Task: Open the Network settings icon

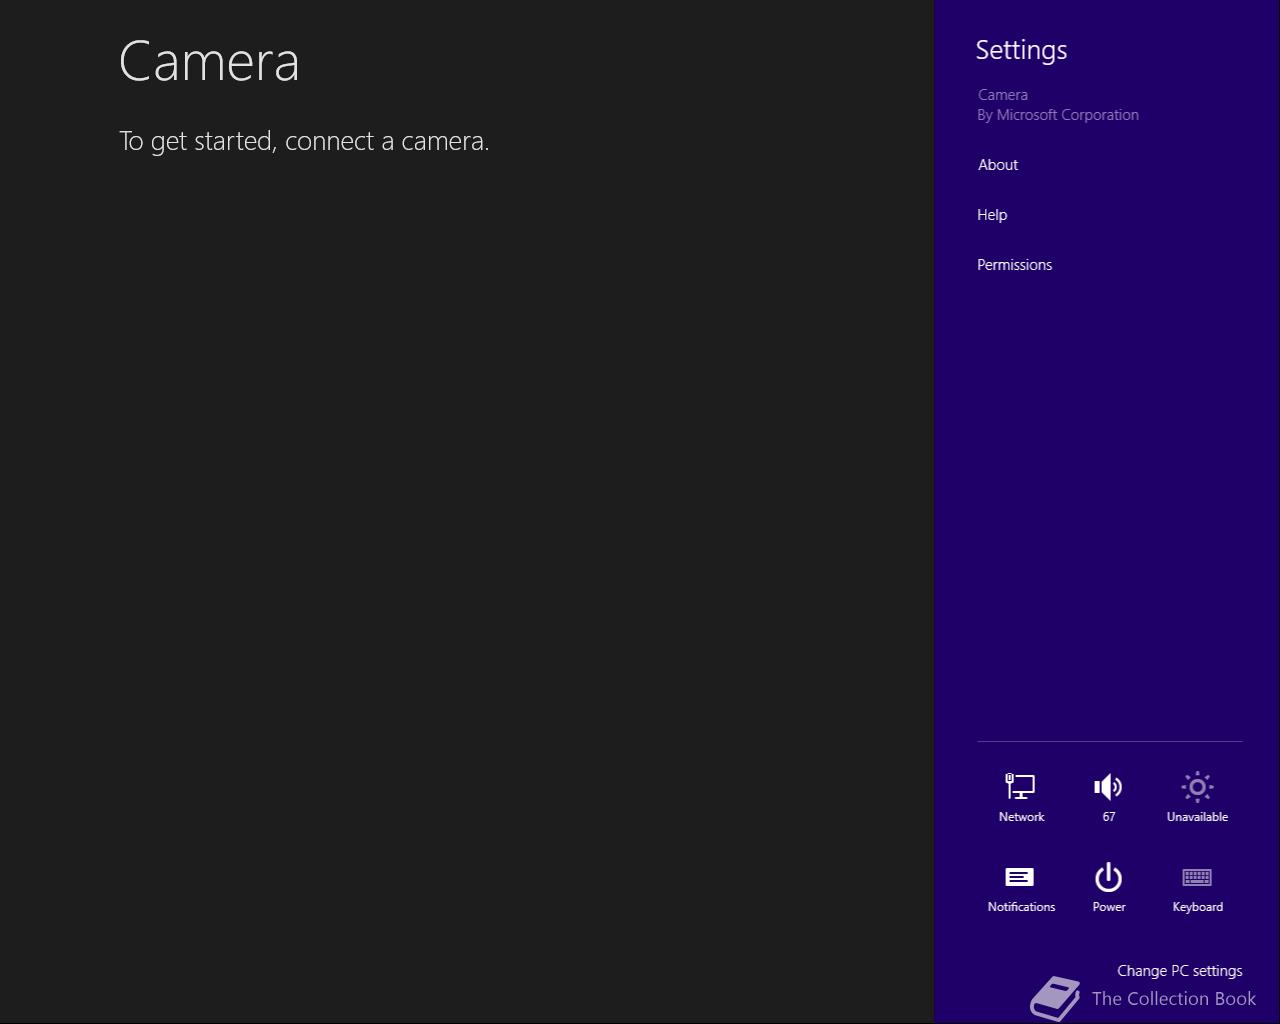Action: coord(1020,787)
